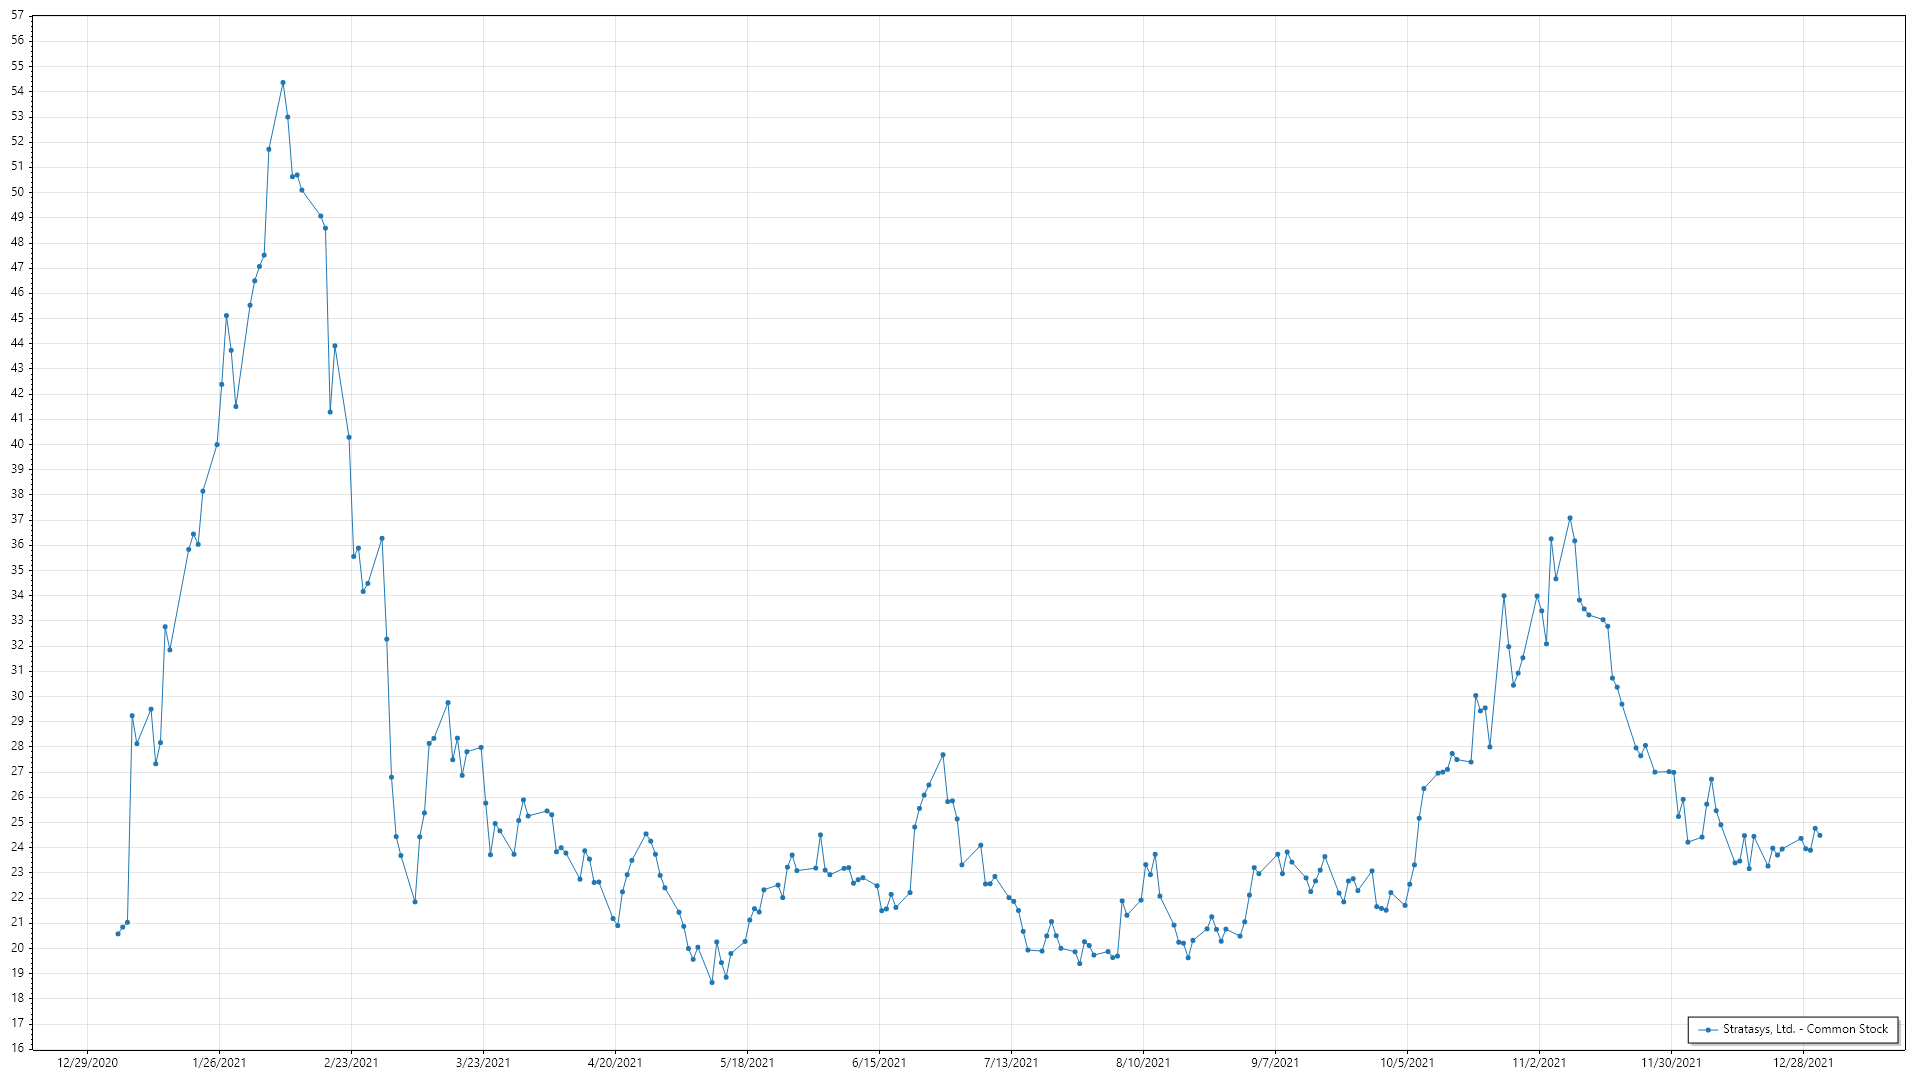Click the 16 label on y-axis
The width and height of the screenshot is (1920, 1080).
(x=18, y=1048)
